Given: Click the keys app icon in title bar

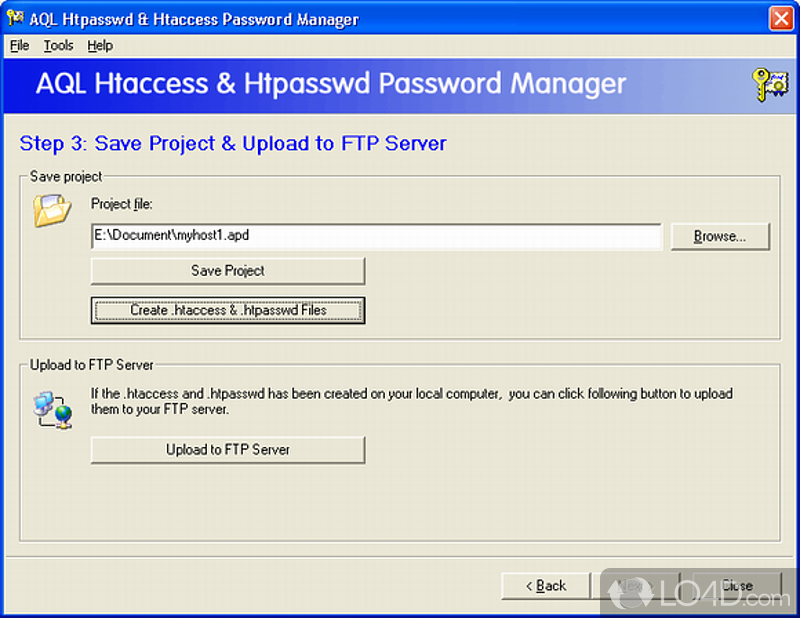Looking at the screenshot, I should point(15,18).
